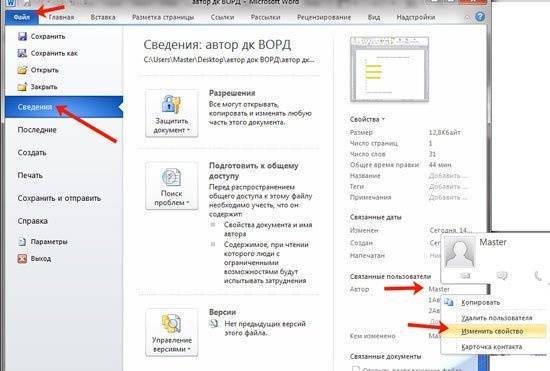Screen dimensions: 550x371
Task: Click the Размер value 12,8Кбайт
Action: pos(444,133)
